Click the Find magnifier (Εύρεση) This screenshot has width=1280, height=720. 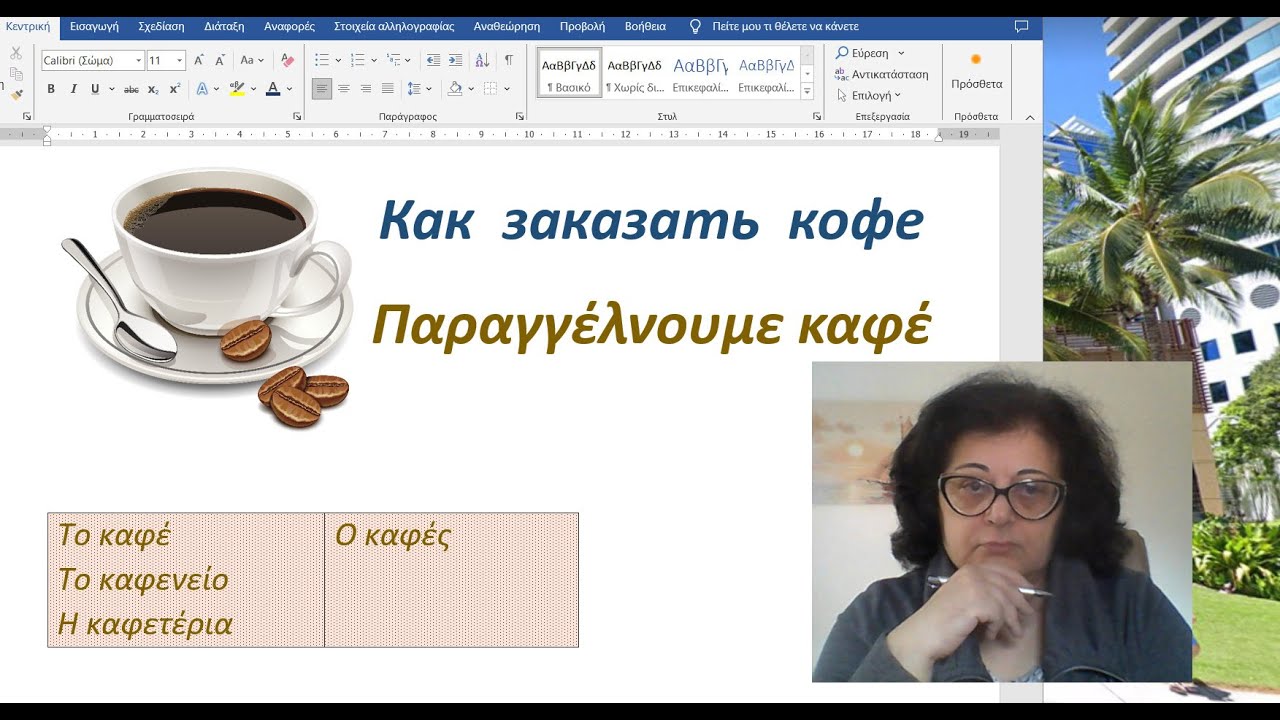842,53
